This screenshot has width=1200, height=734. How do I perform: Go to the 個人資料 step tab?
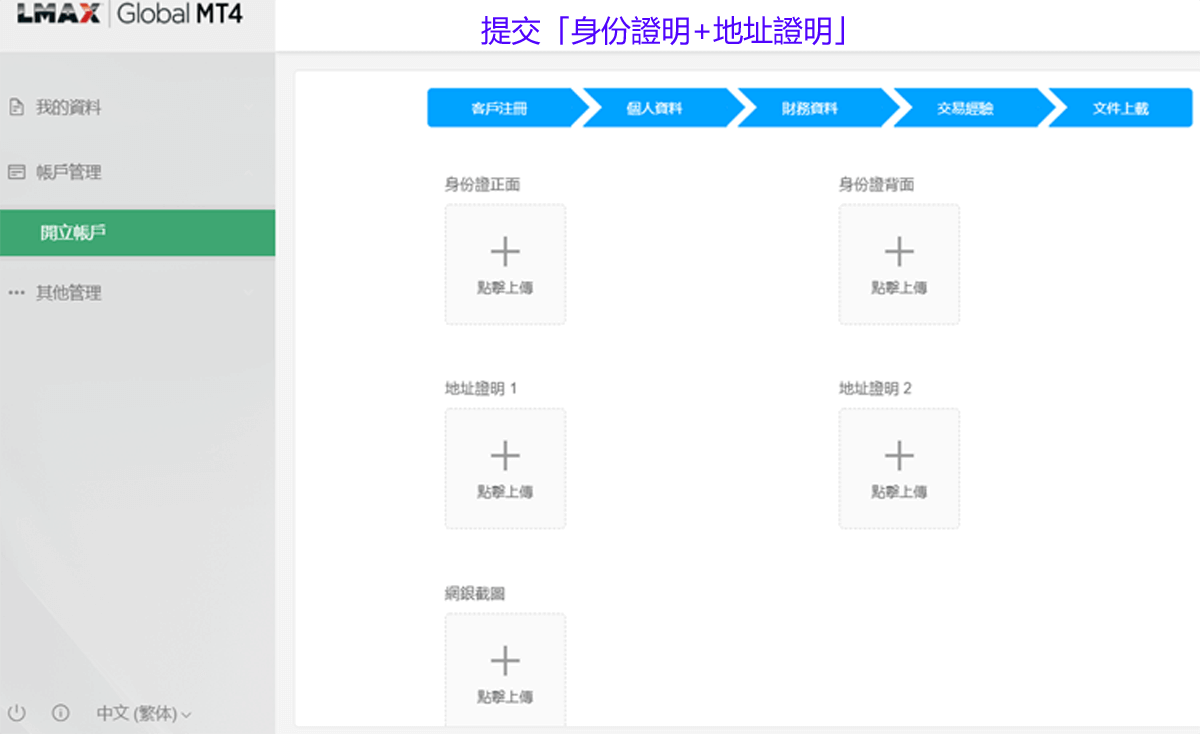point(654,108)
